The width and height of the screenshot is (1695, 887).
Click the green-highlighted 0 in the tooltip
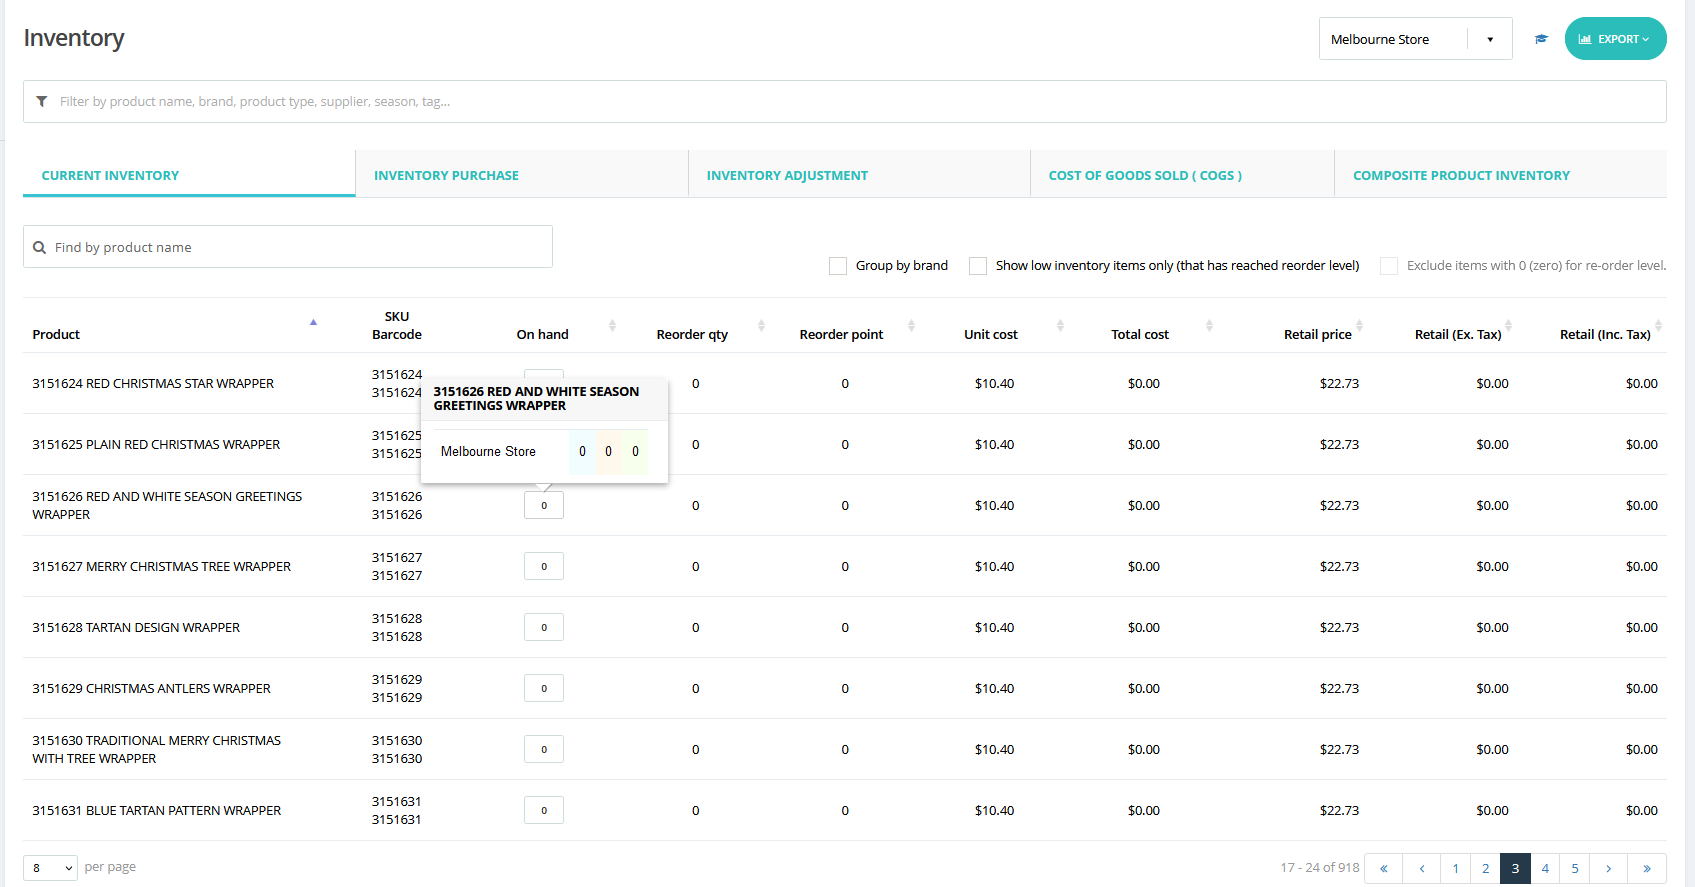click(x=635, y=451)
